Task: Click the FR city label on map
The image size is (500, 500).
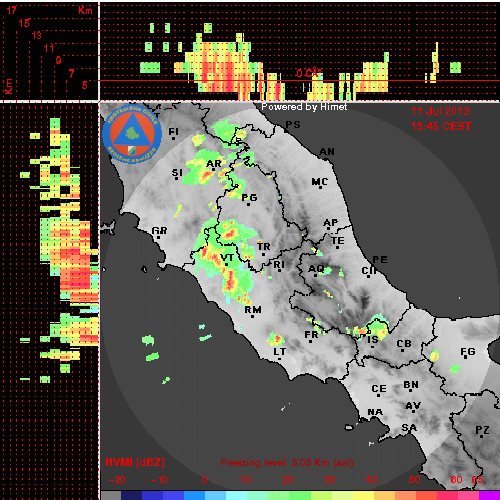Action: click(311, 334)
